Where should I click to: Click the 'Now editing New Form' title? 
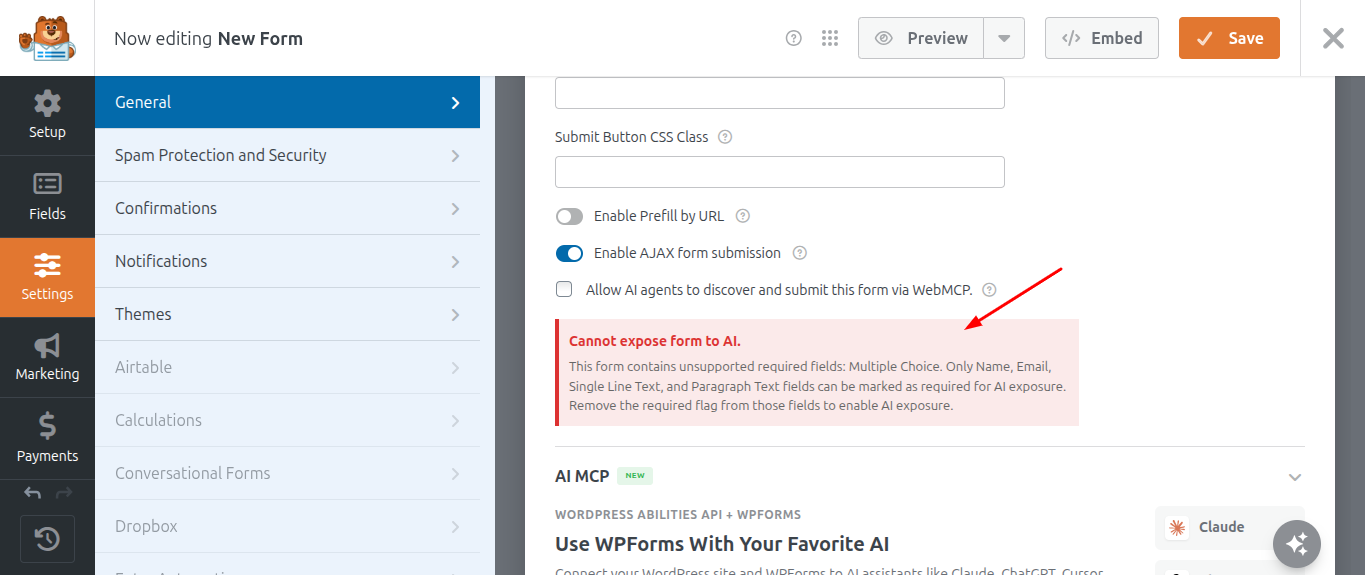tap(208, 39)
